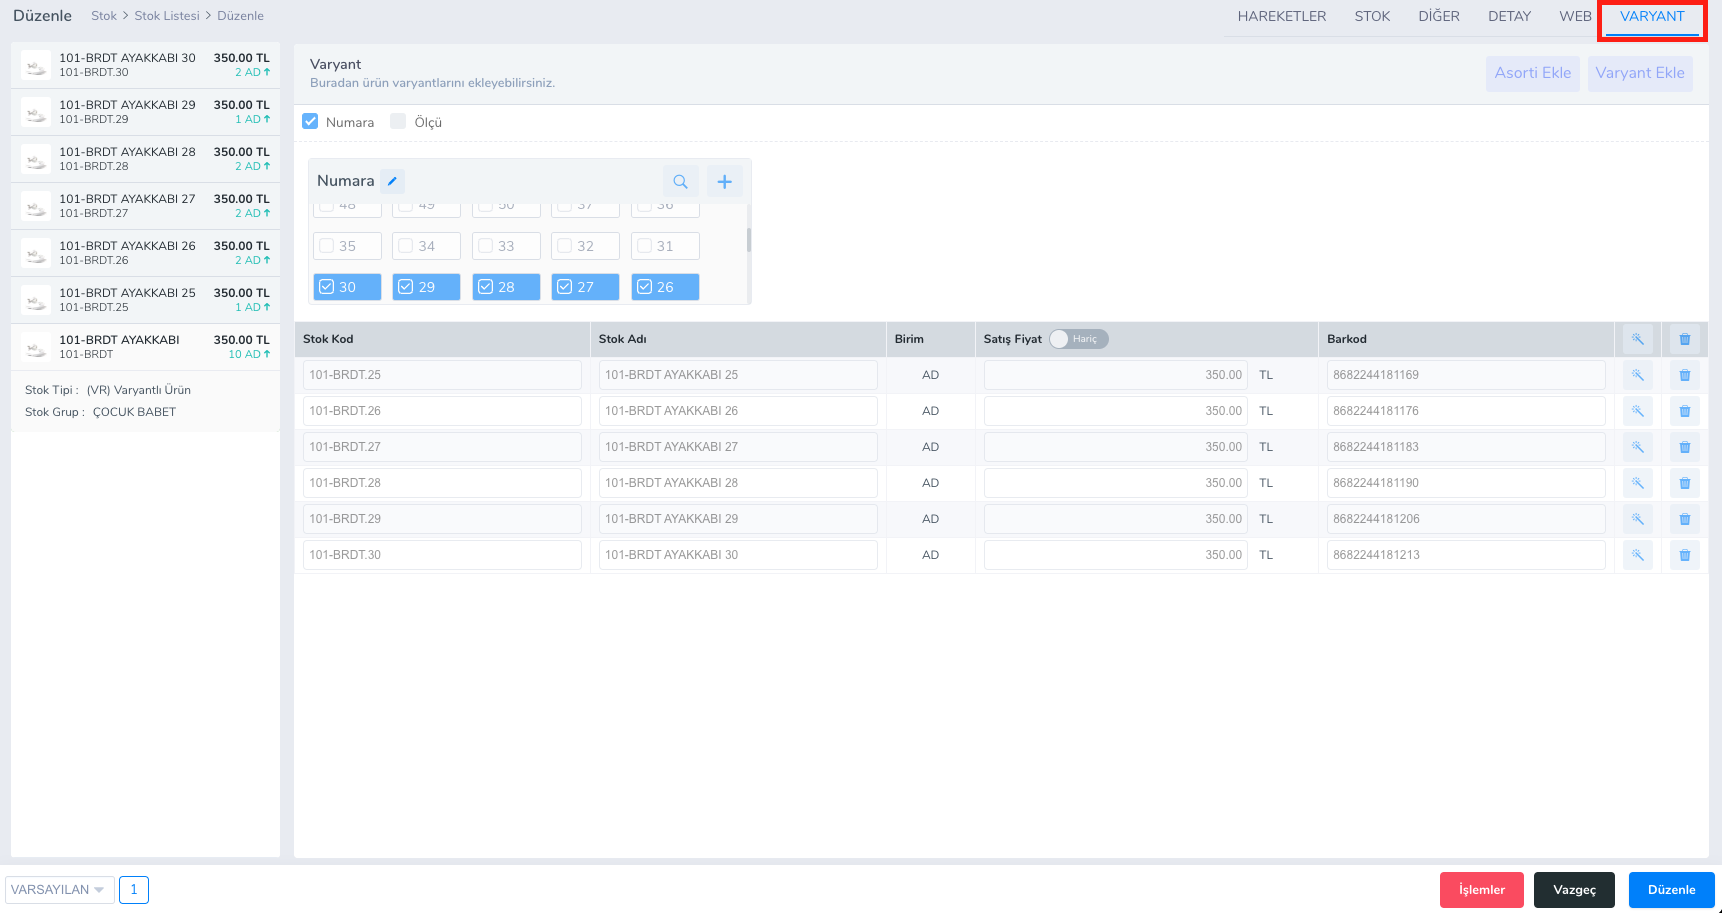
Task: Click the search icon in Numara panel
Action: 680,181
